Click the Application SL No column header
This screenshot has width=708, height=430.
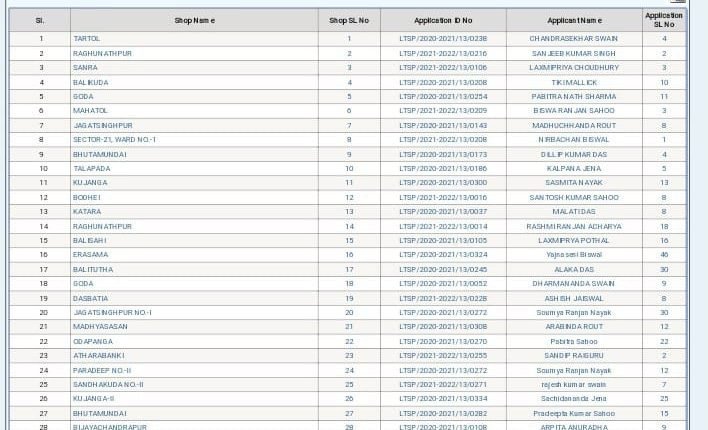pos(664,20)
